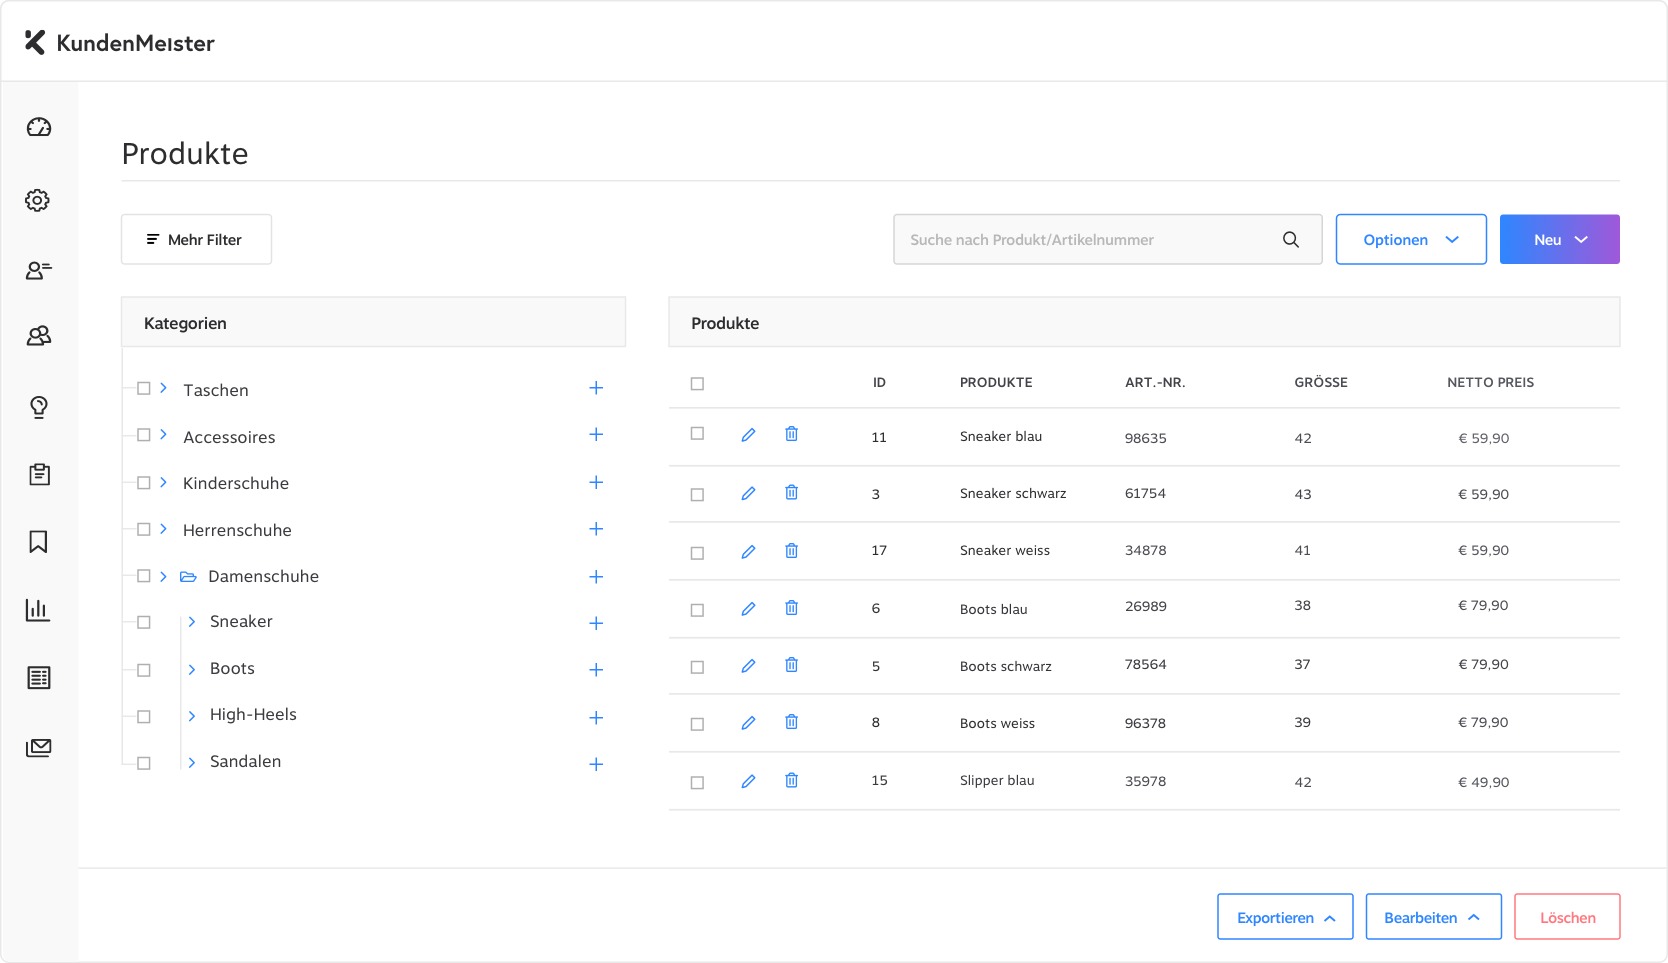The width and height of the screenshot is (1668, 963).
Task: Add subcategory to Accessoires with plus
Action: [596, 435]
